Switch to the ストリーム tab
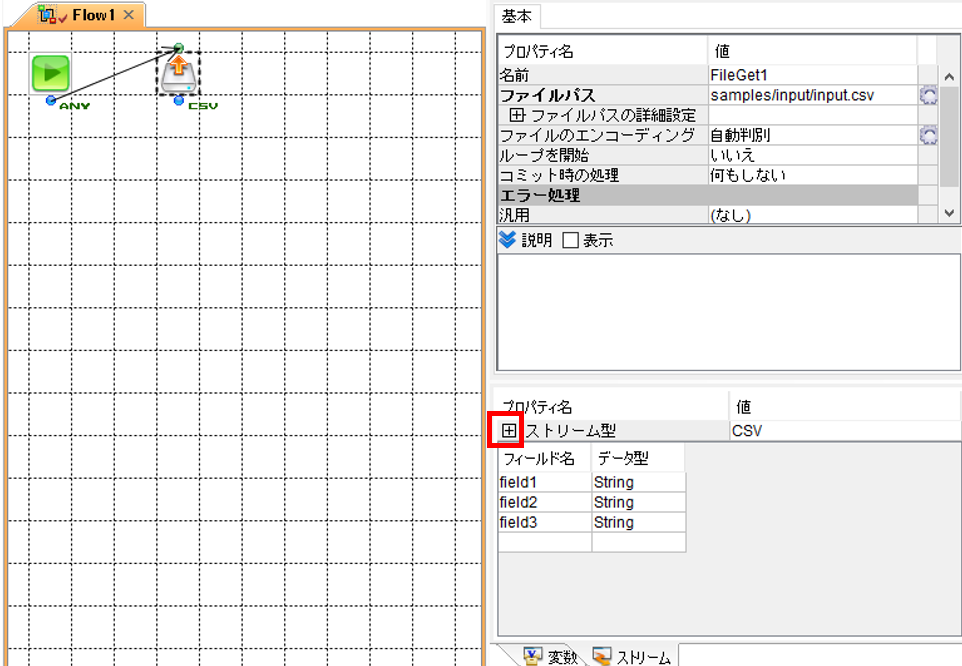The image size is (962, 666). point(632,656)
